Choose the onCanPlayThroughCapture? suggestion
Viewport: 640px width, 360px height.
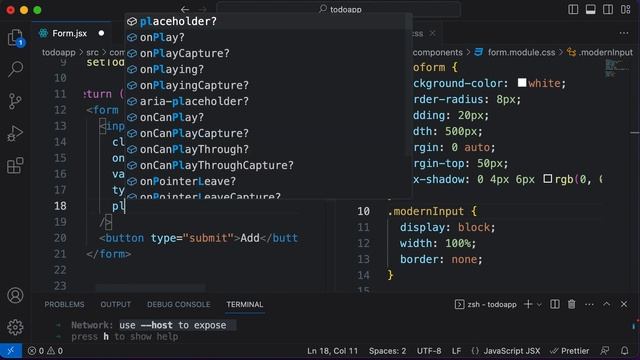[x=267, y=165]
